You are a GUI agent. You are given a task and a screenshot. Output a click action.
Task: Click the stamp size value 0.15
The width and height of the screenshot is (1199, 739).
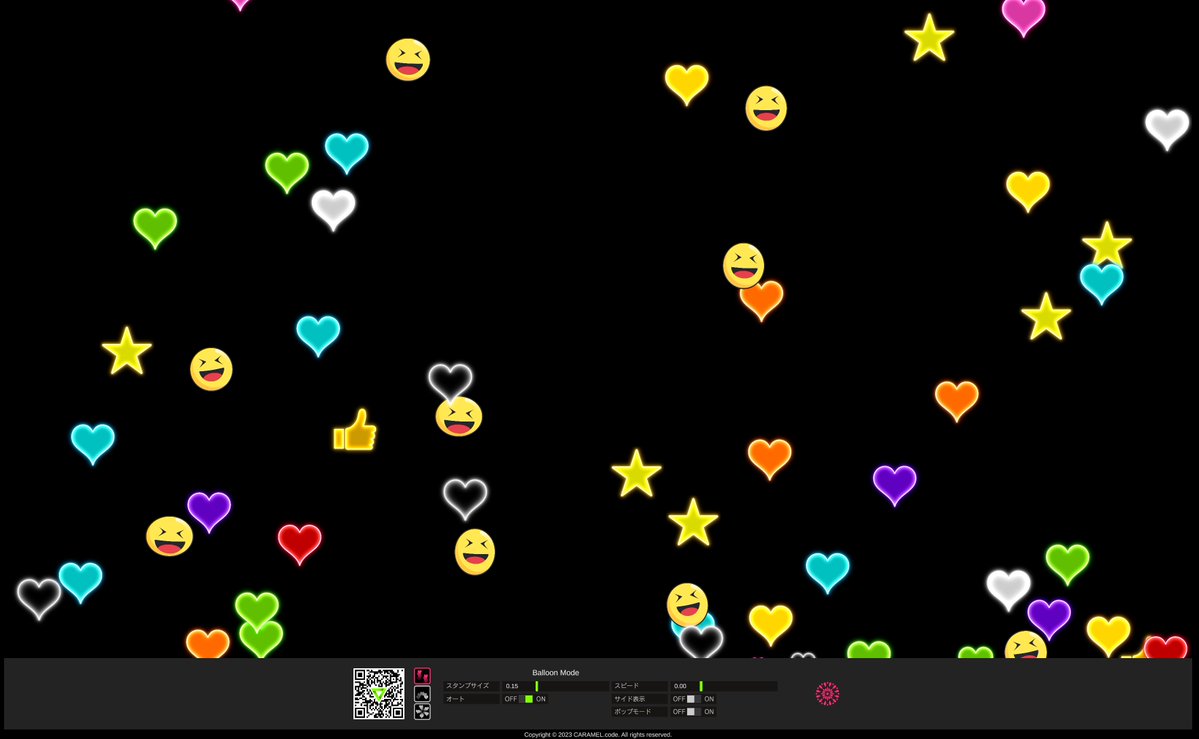[x=512, y=686]
